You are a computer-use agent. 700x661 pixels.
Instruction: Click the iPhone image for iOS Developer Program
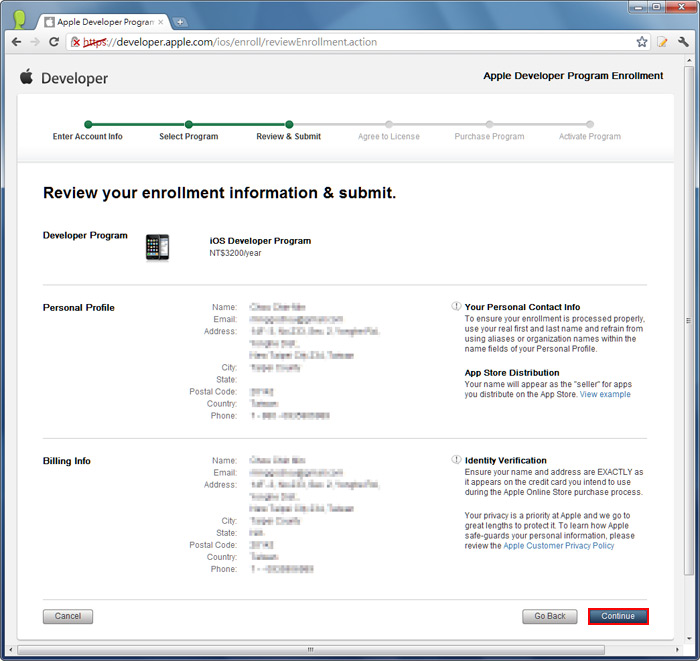tap(157, 247)
